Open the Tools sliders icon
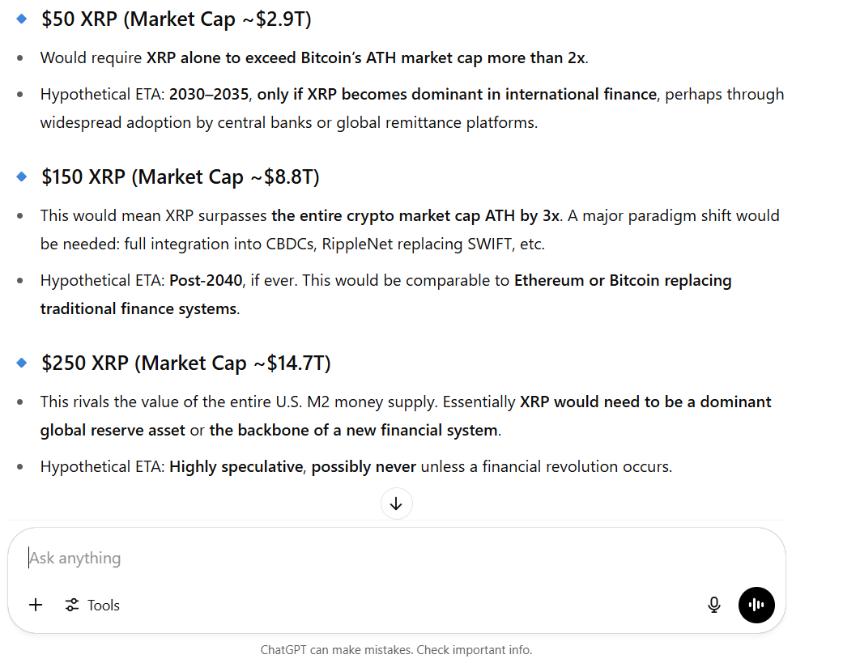This screenshot has width=860, height=663. pos(72,605)
